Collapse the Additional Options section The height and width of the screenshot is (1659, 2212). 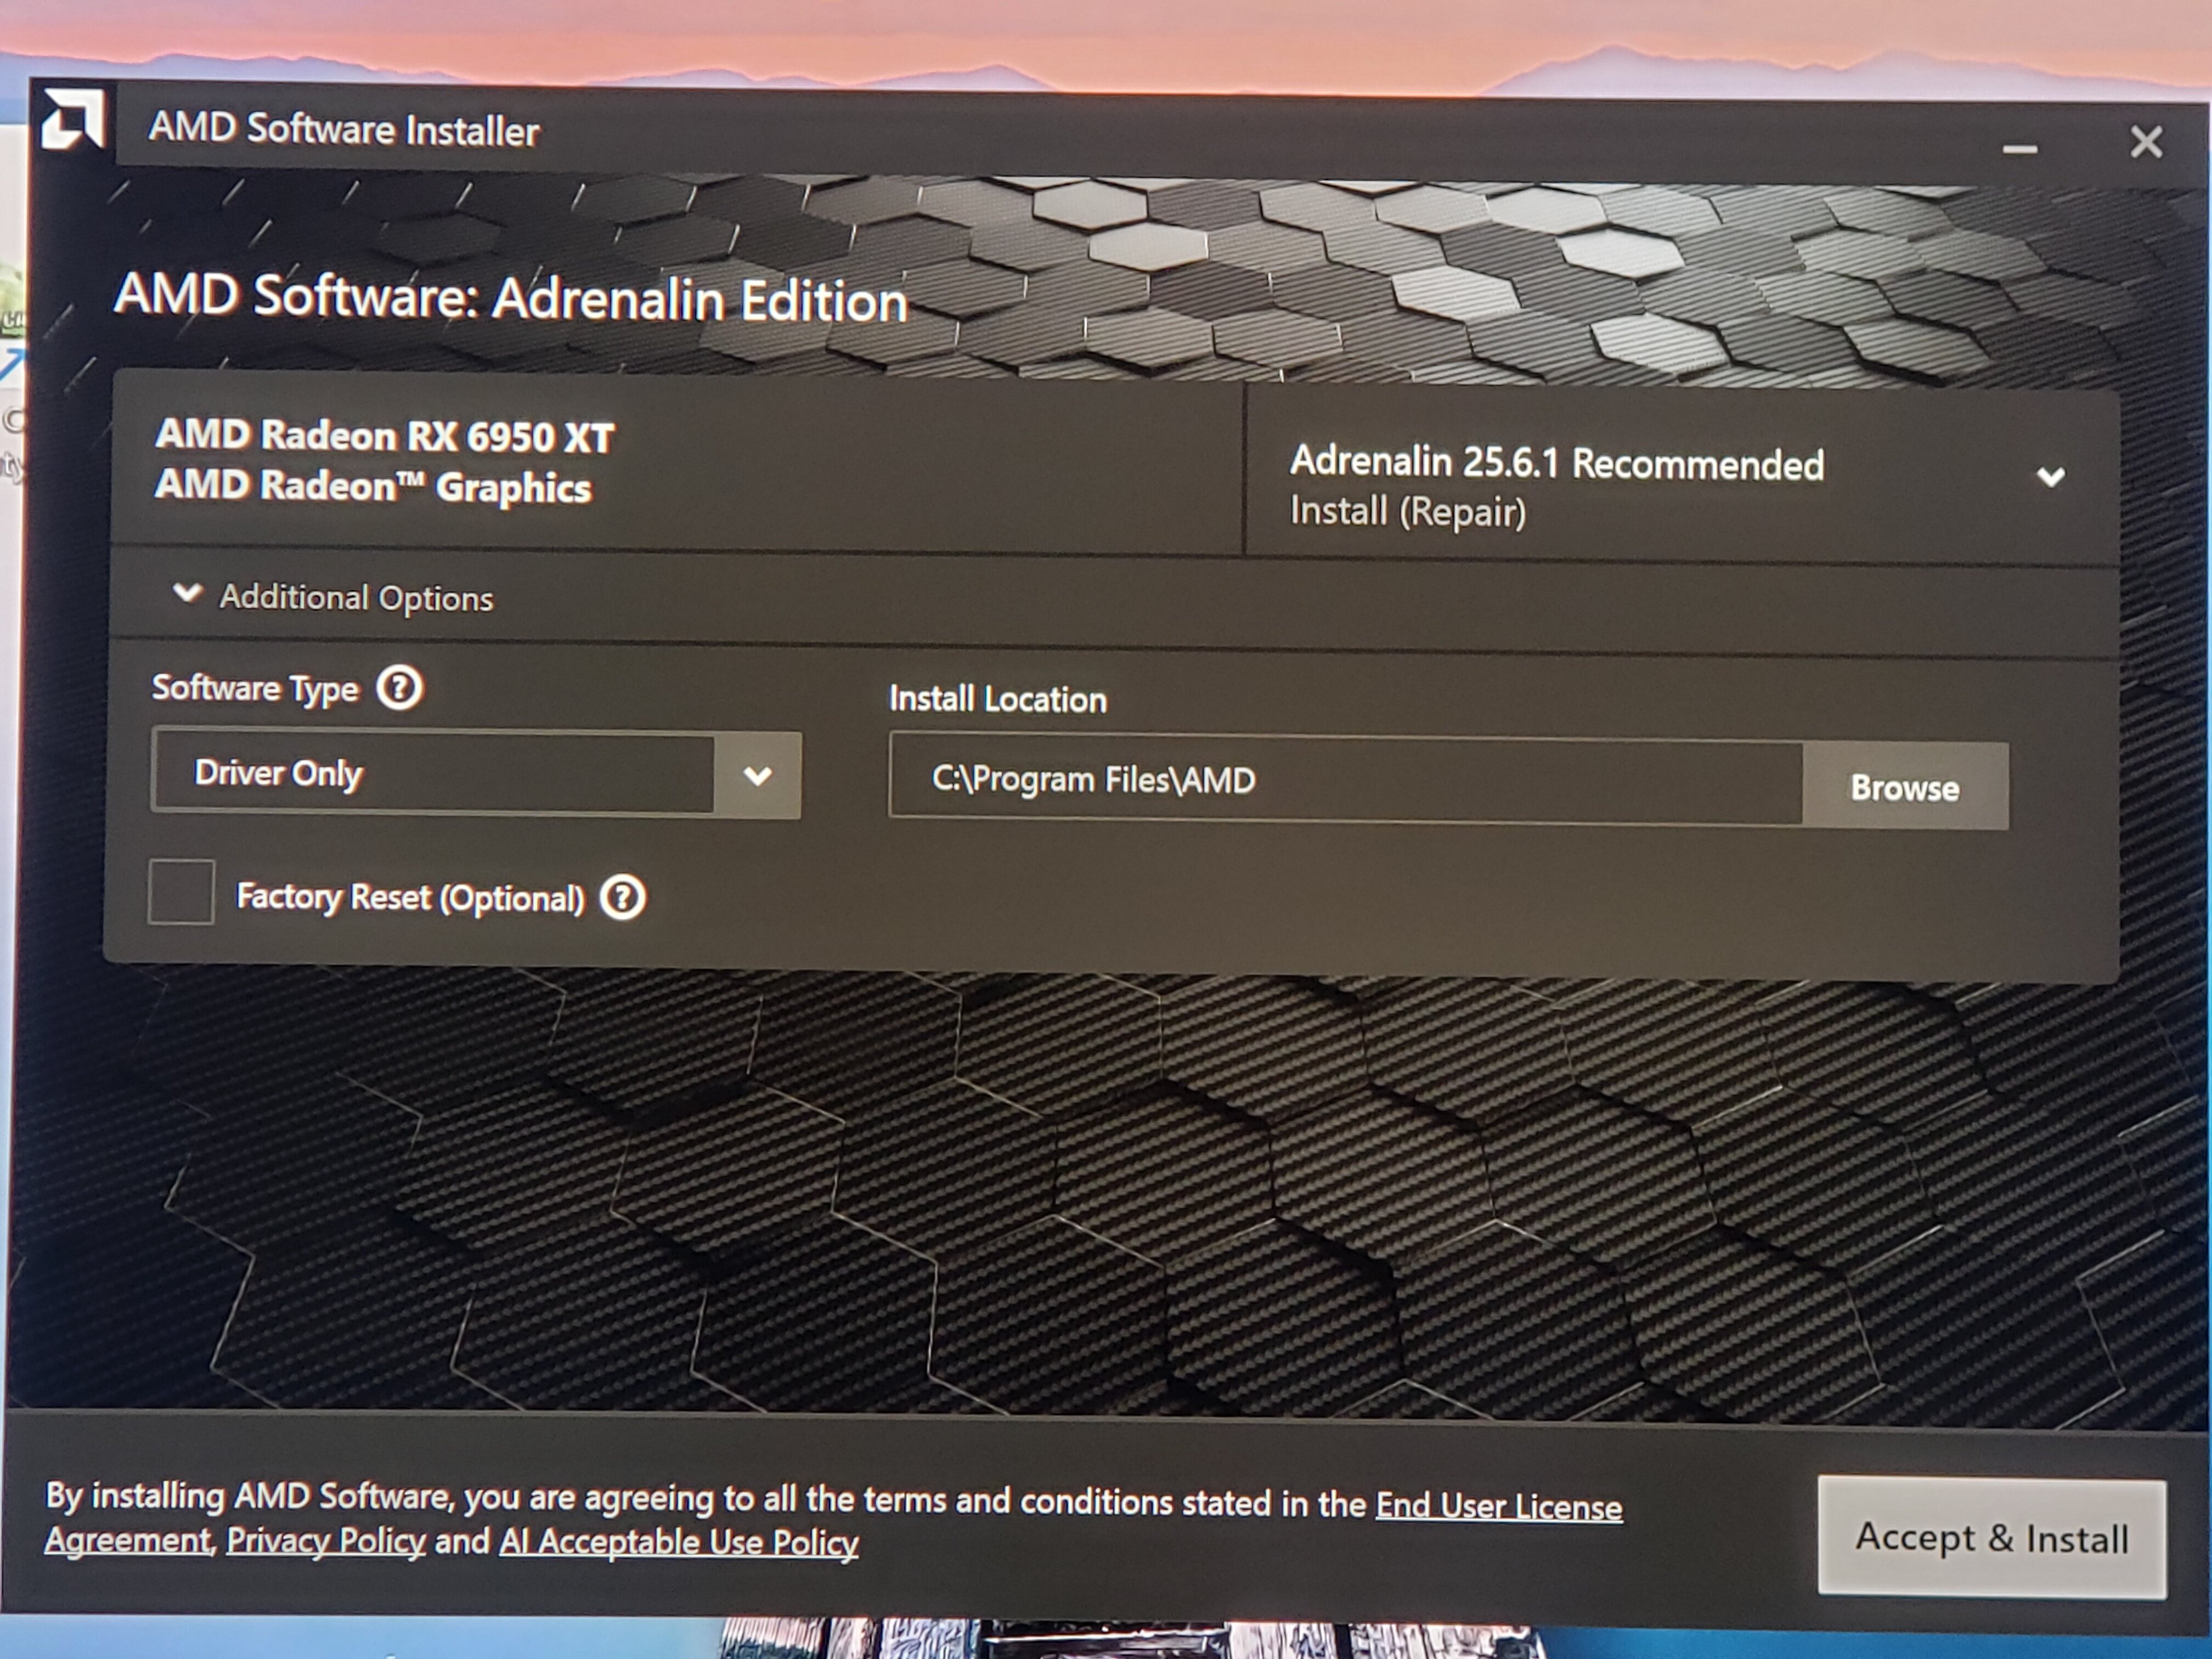[334, 597]
